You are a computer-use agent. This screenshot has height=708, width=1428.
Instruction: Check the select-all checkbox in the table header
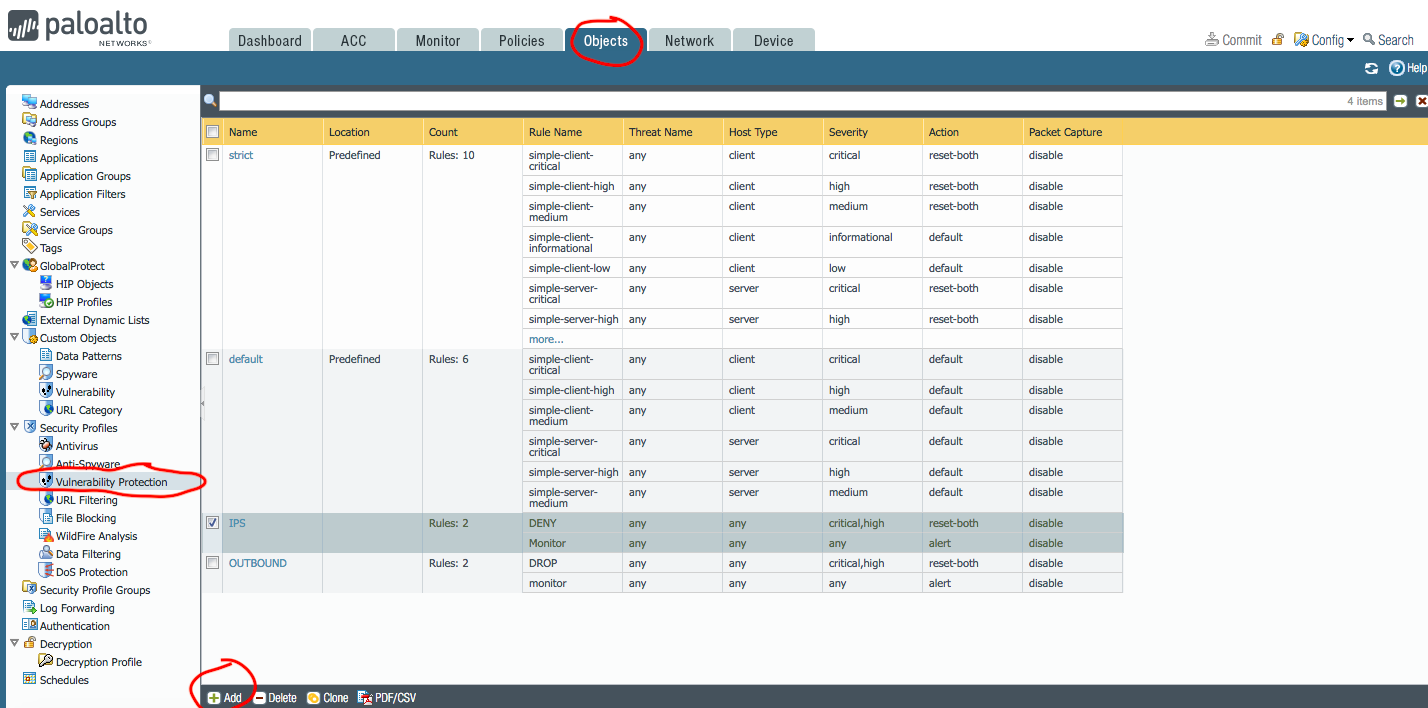[212, 131]
